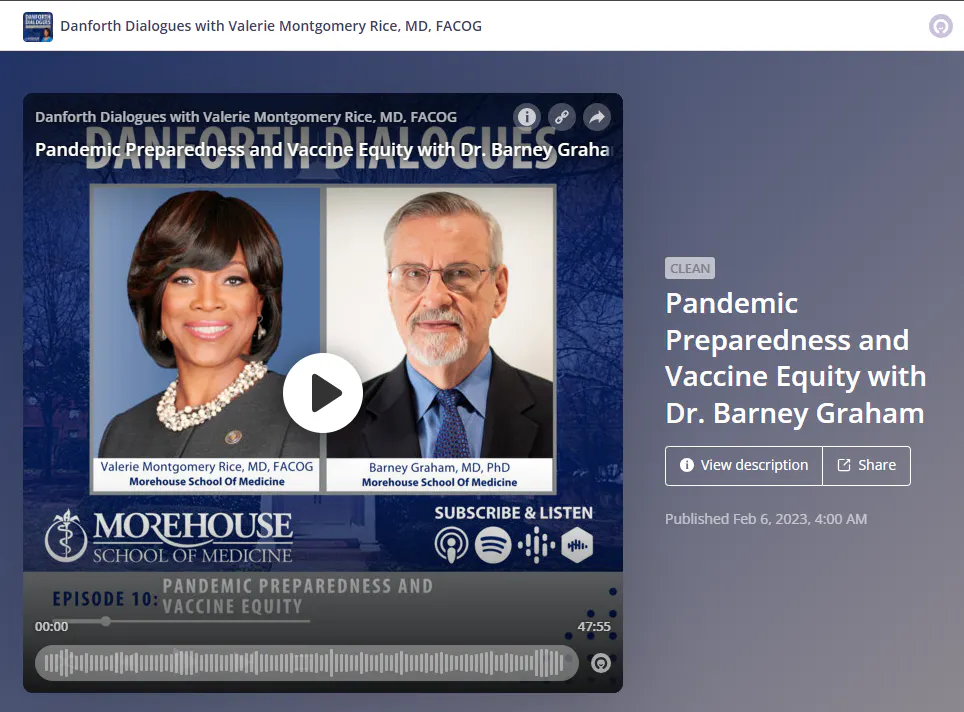Open Danforth Dialogues title in header
This screenshot has height=712, width=964.
pos(271,26)
